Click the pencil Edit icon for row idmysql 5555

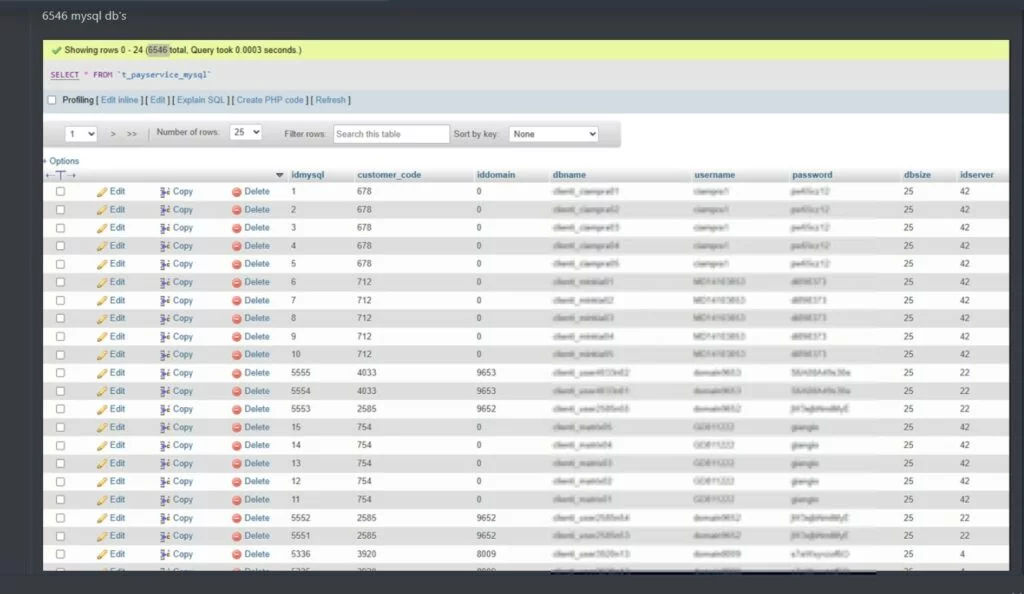(102, 373)
